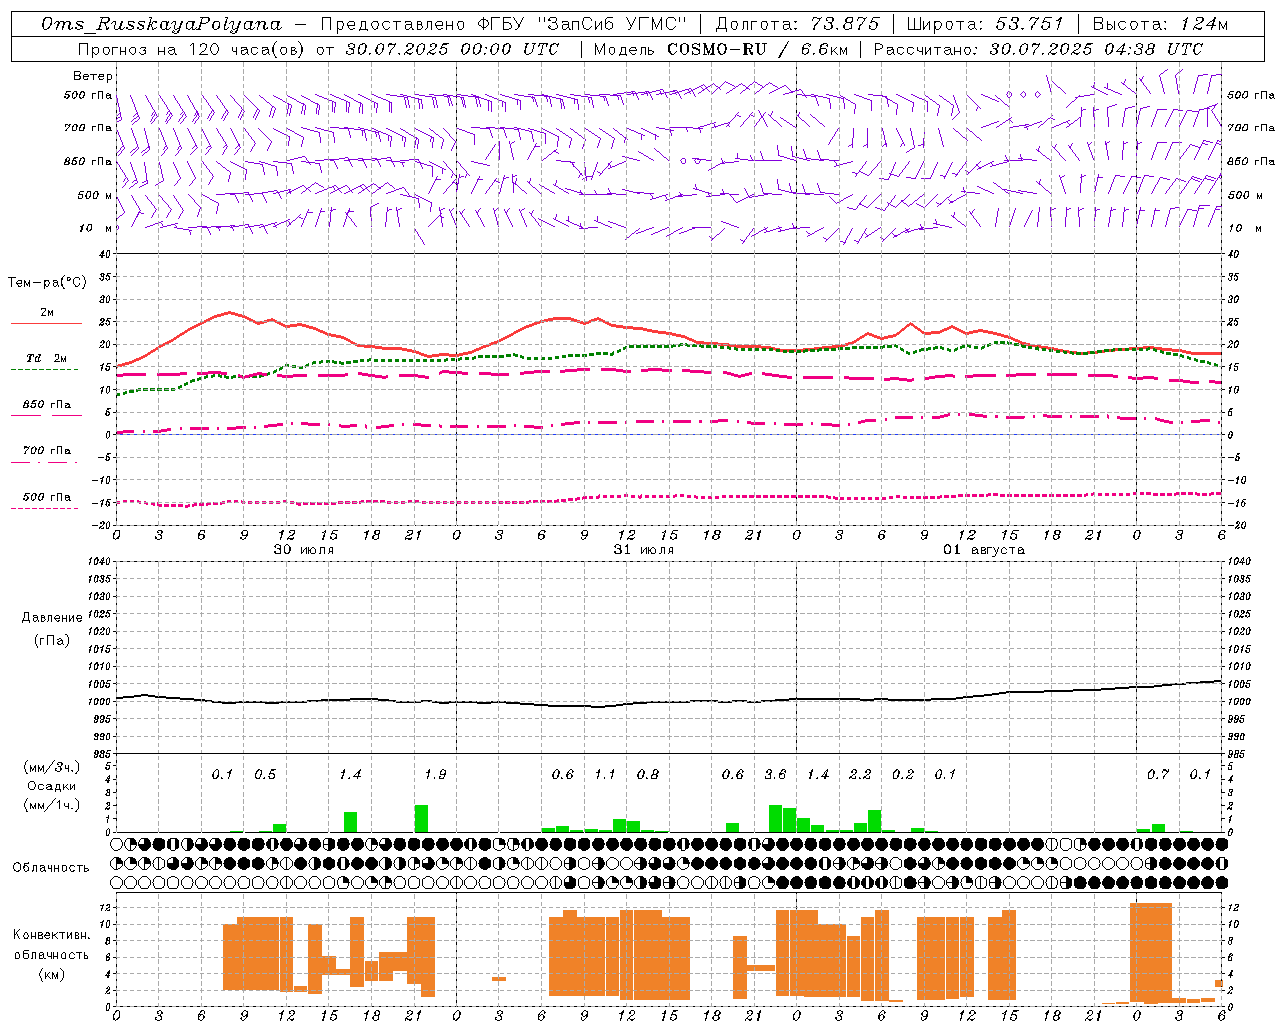Click the grid resolution 6.6км
This screenshot has height=1024, width=1280.
point(824,49)
